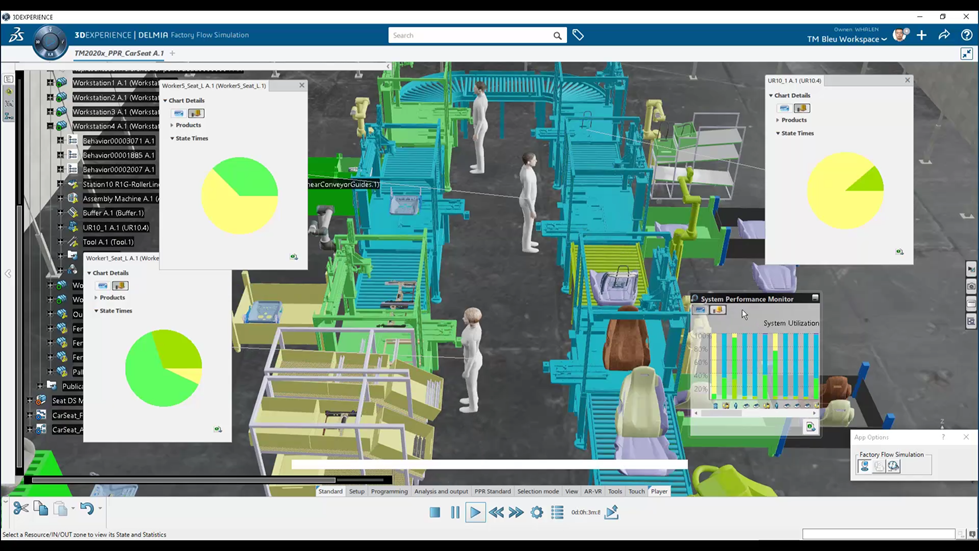Select the resource view icon in Worker5_Seat_L panel

pyautogui.click(x=196, y=113)
